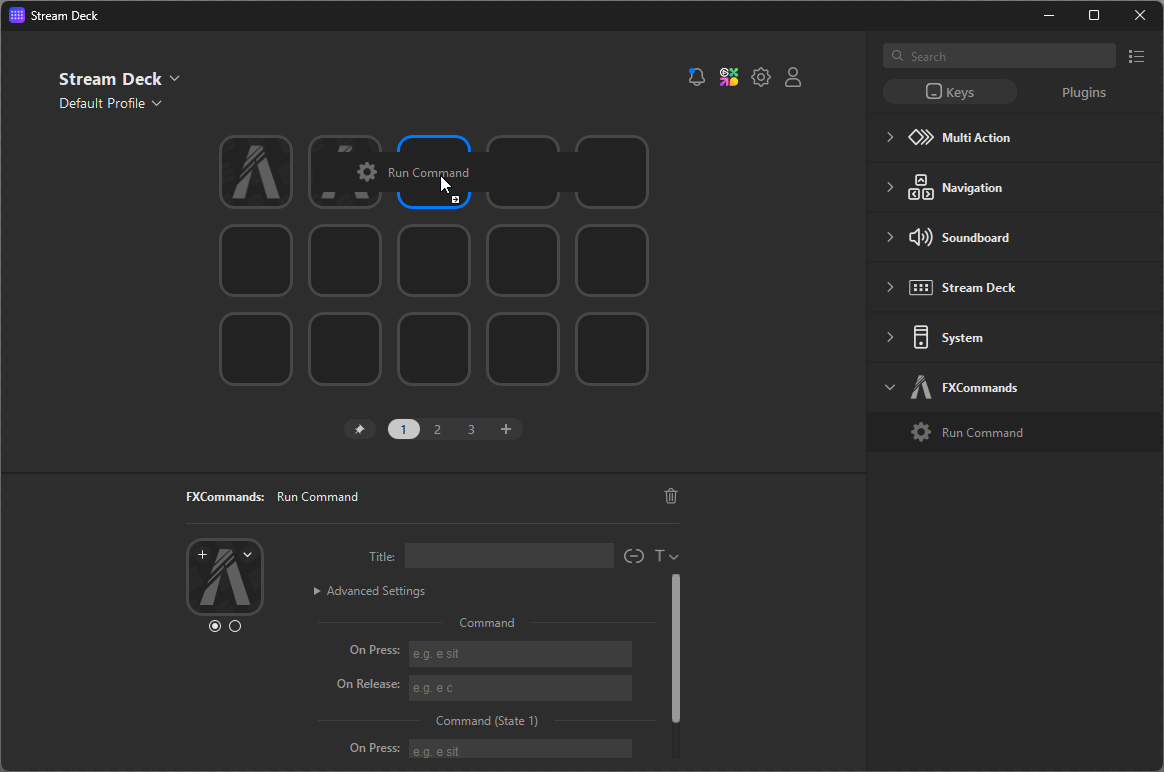1164x772 pixels.
Task: Click the Run Command gear icon in sidebar
Action: (x=921, y=432)
